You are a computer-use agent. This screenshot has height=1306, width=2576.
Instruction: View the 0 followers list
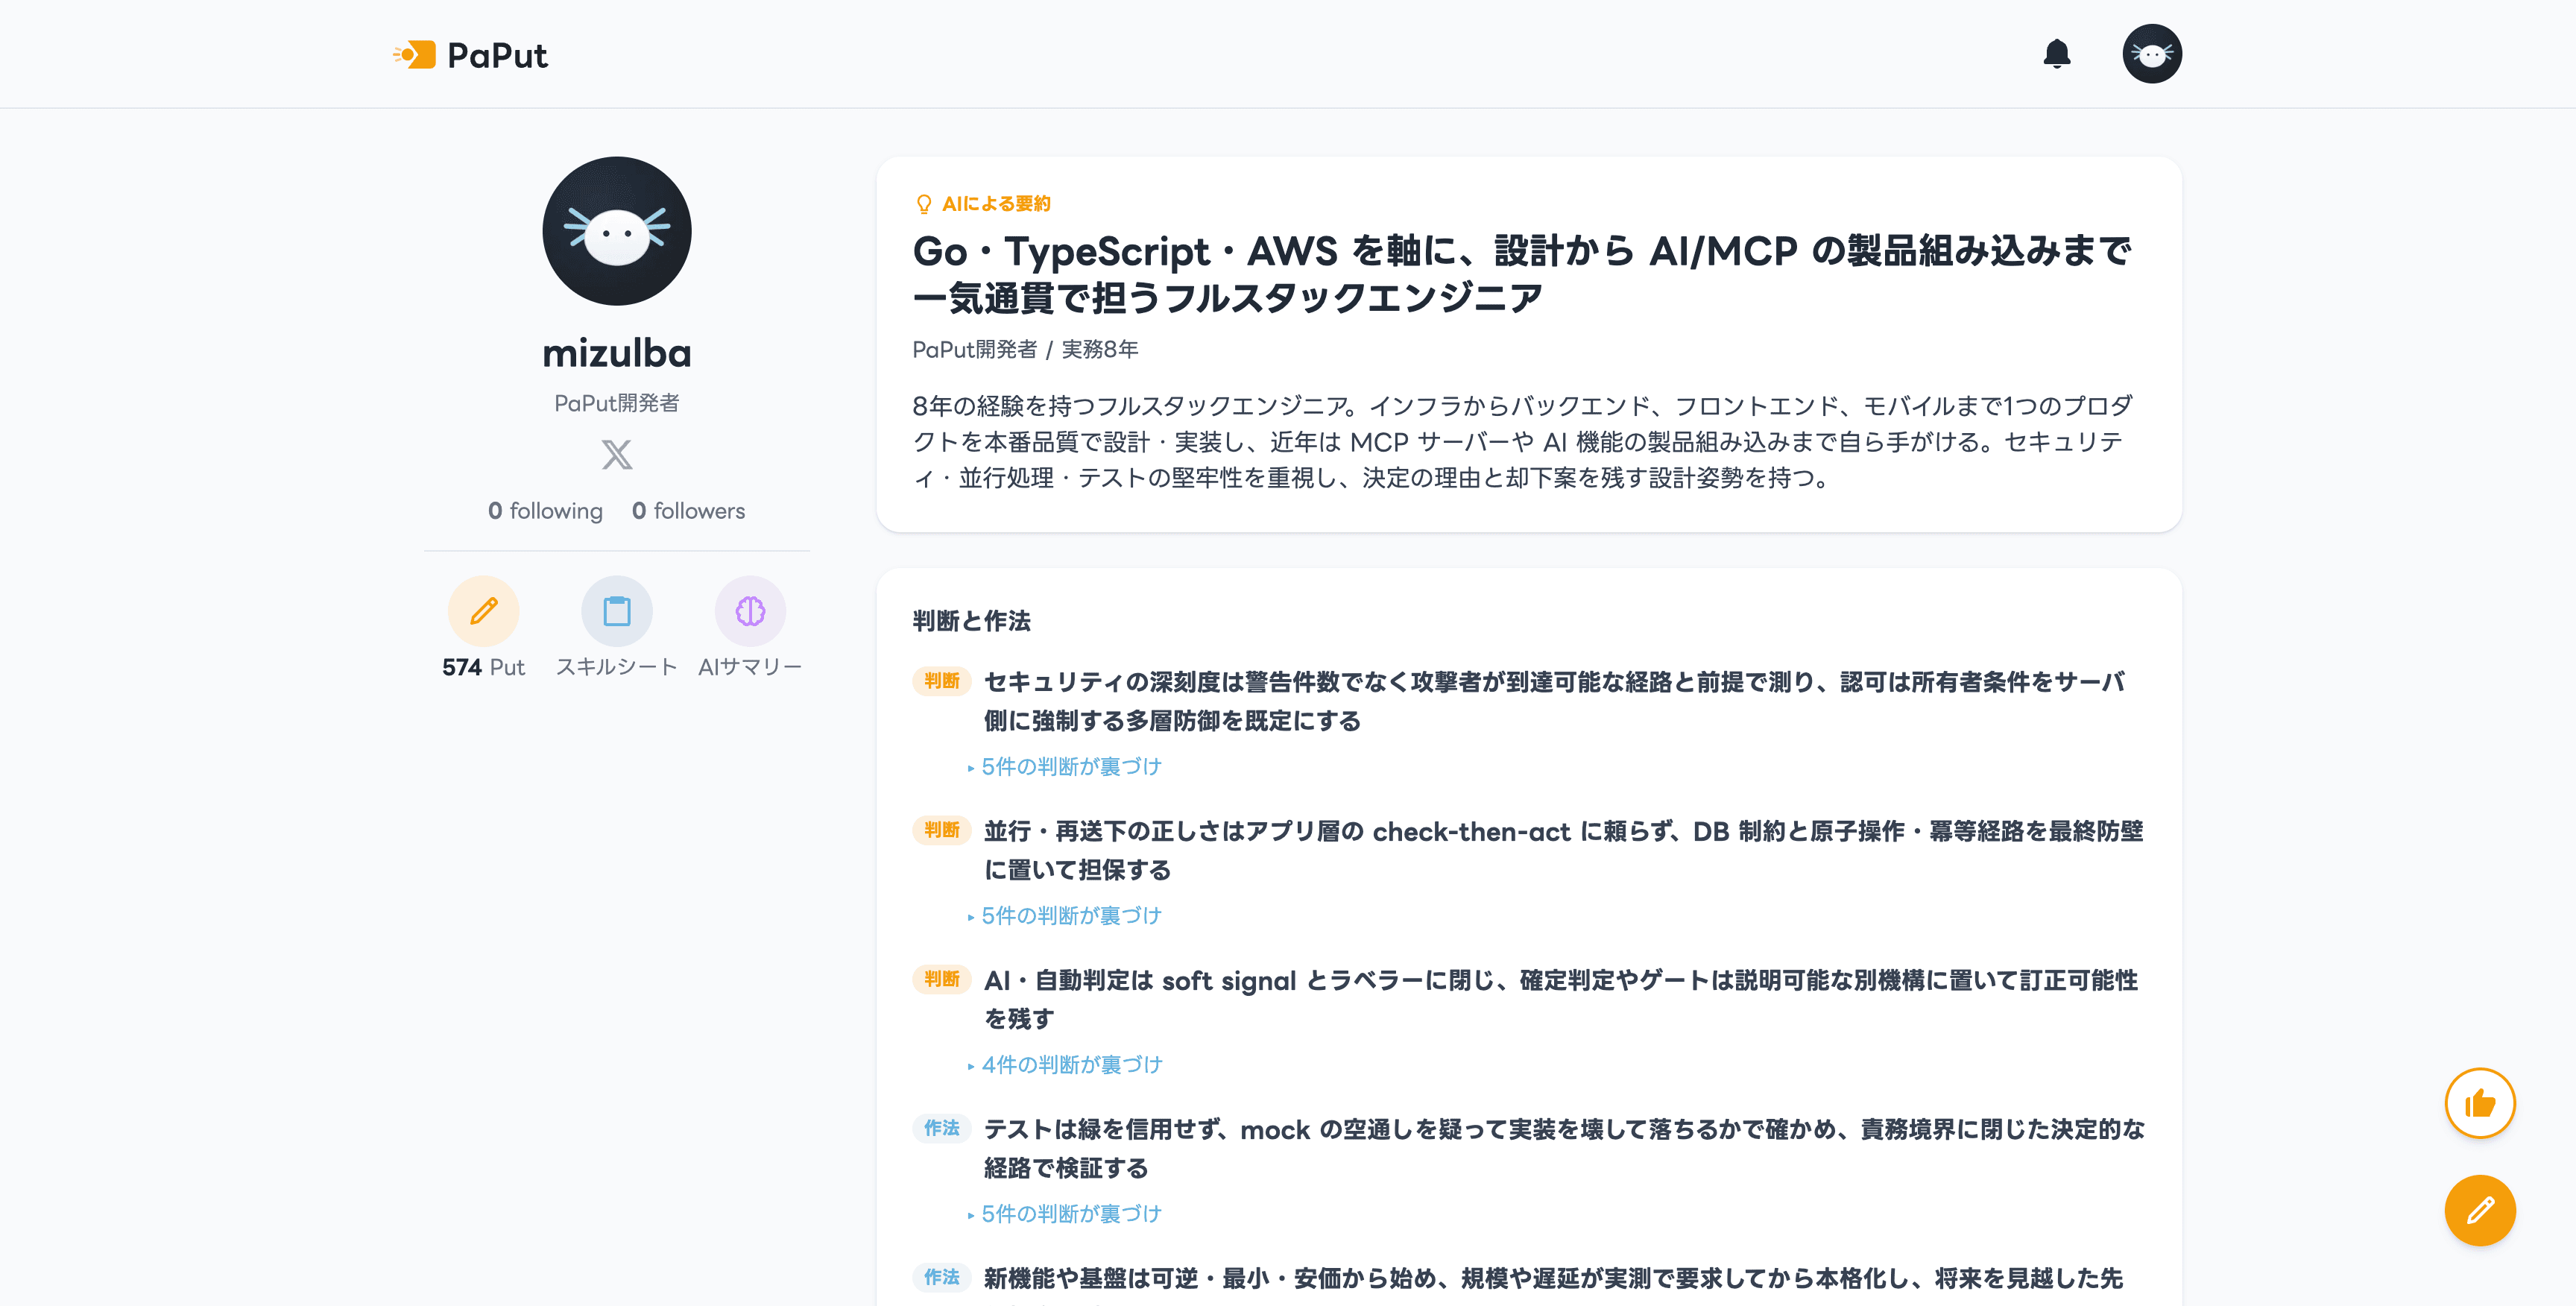point(688,511)
